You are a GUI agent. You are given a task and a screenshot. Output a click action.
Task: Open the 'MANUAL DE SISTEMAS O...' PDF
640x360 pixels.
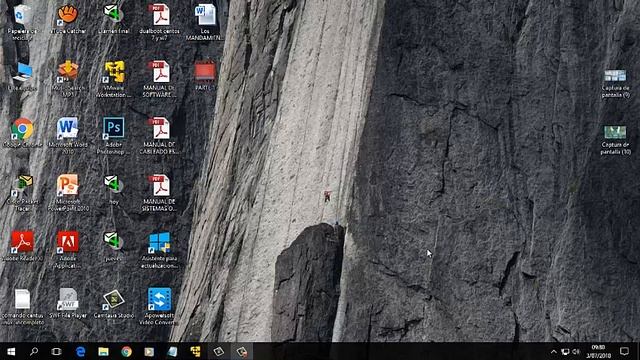click(160, 193)
